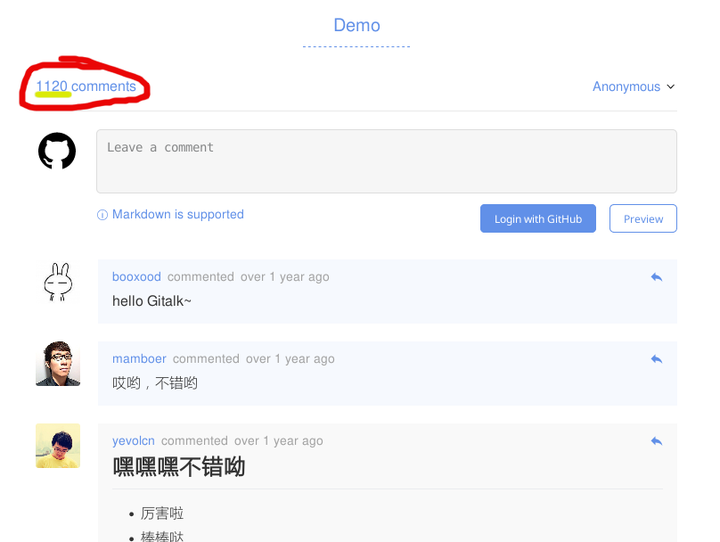Open booxood's rabbit avatar image
This screenshot has height=542, width=720.
tap(57, 282)
